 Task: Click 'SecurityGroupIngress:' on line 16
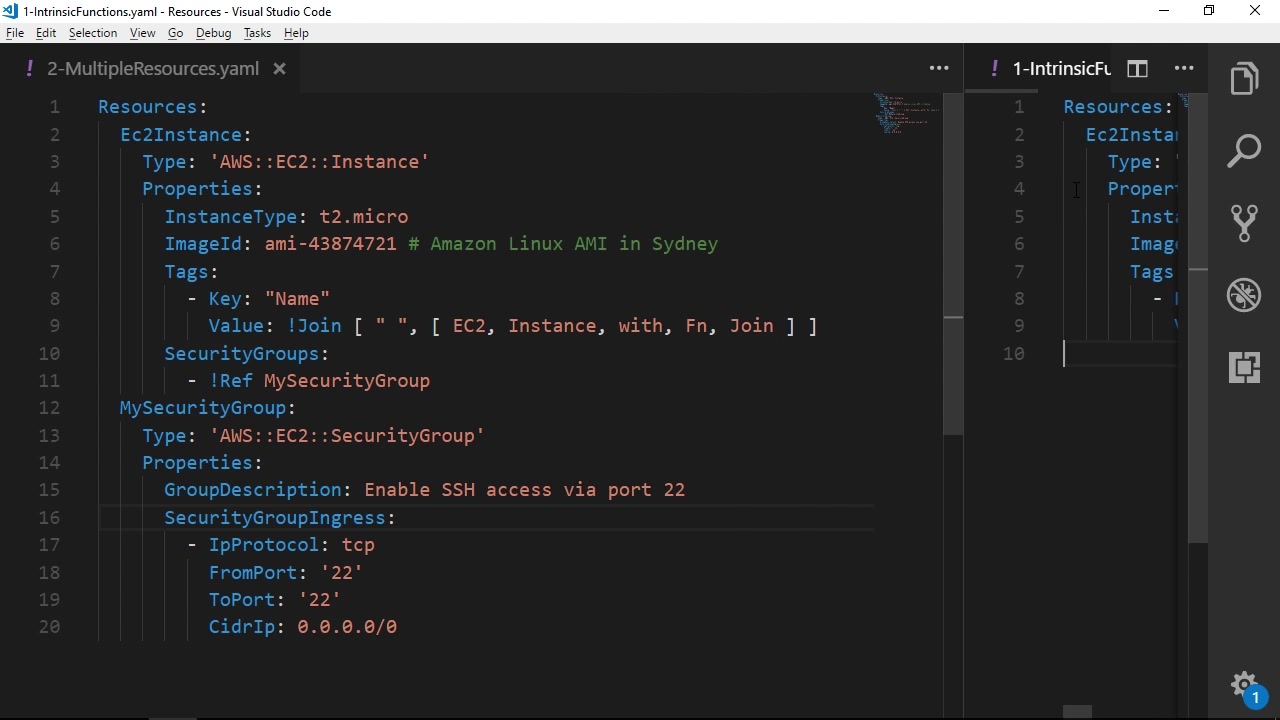280,518
